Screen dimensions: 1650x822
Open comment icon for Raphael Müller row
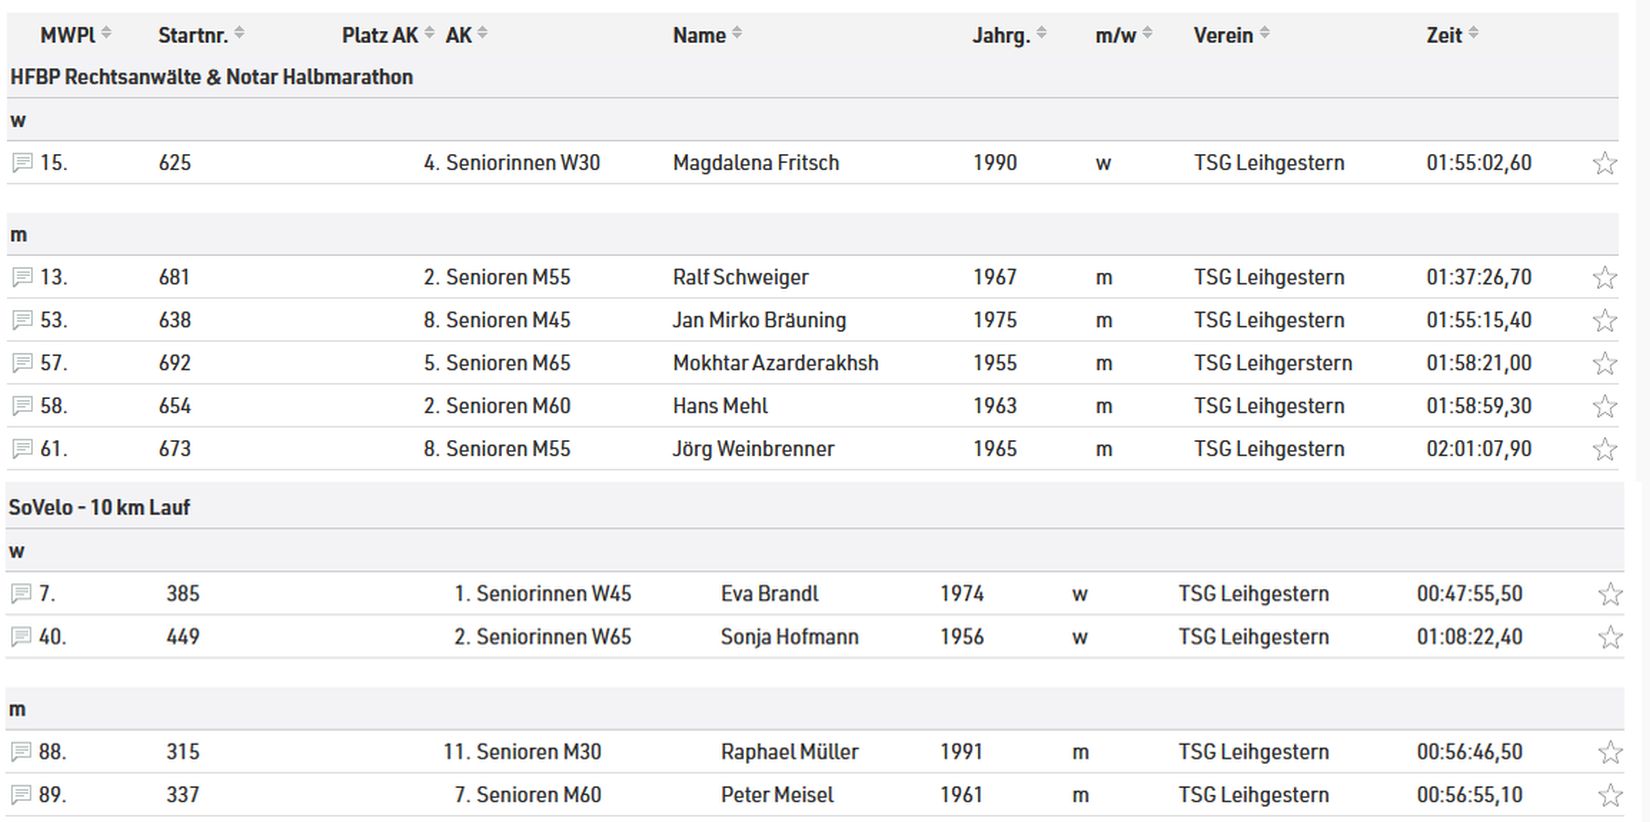click(x=21, y=752)
